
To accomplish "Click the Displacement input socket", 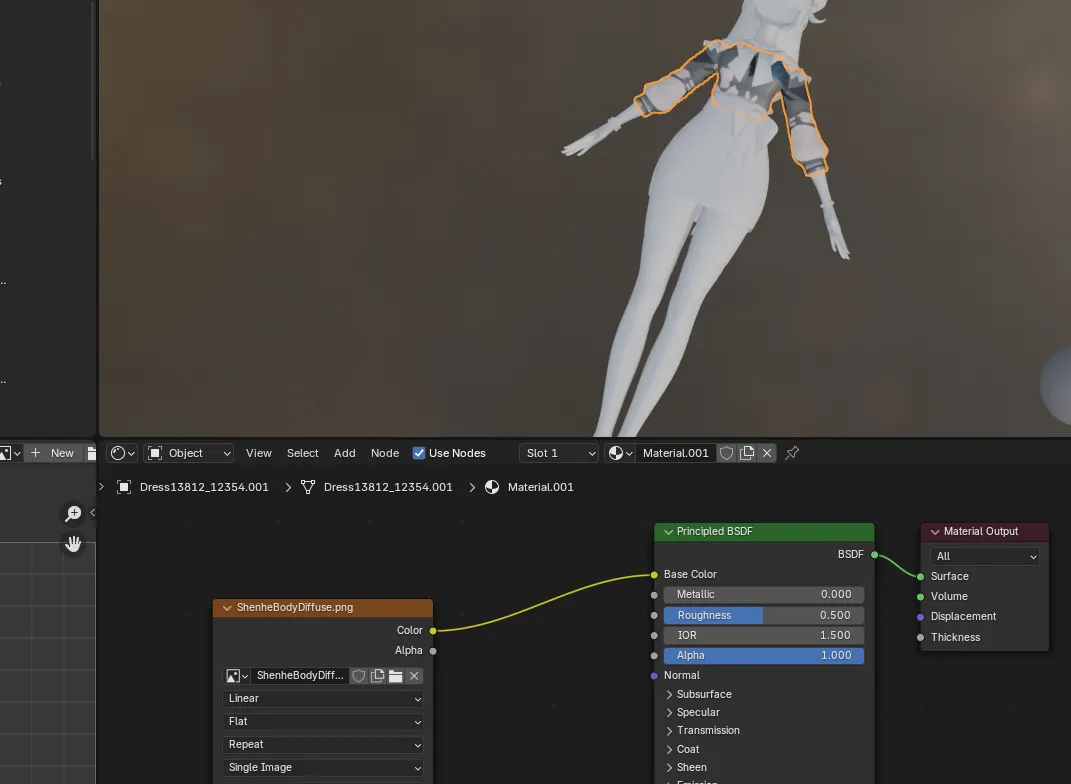I will pos(921,617).
